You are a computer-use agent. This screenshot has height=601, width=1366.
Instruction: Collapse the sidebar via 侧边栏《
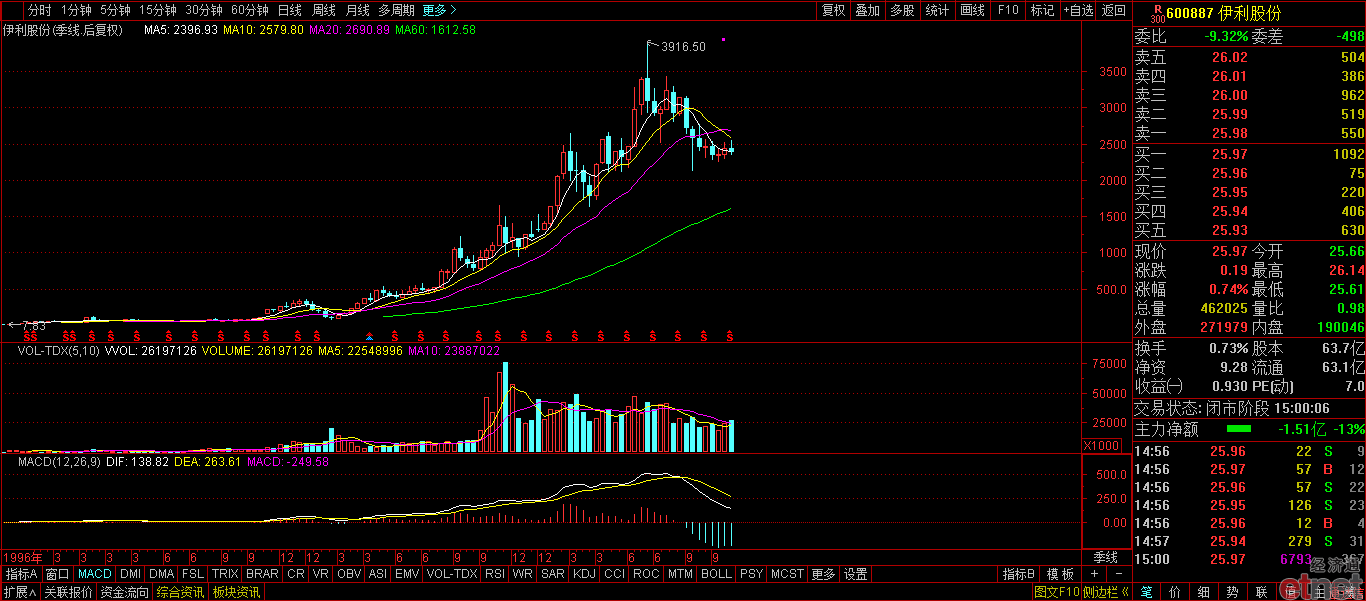[1107, 592]
